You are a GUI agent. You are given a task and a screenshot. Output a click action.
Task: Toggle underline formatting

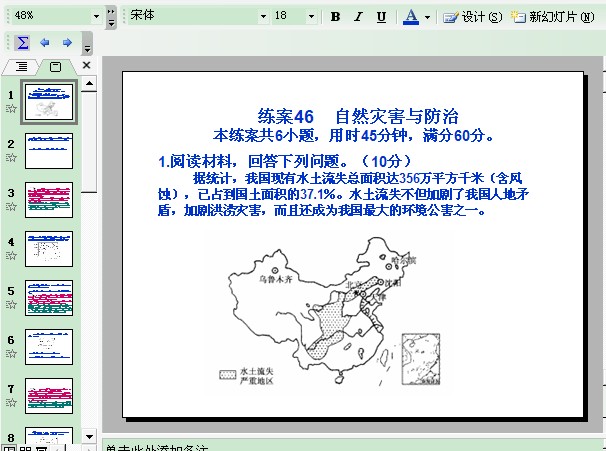(x=381, y=17)
